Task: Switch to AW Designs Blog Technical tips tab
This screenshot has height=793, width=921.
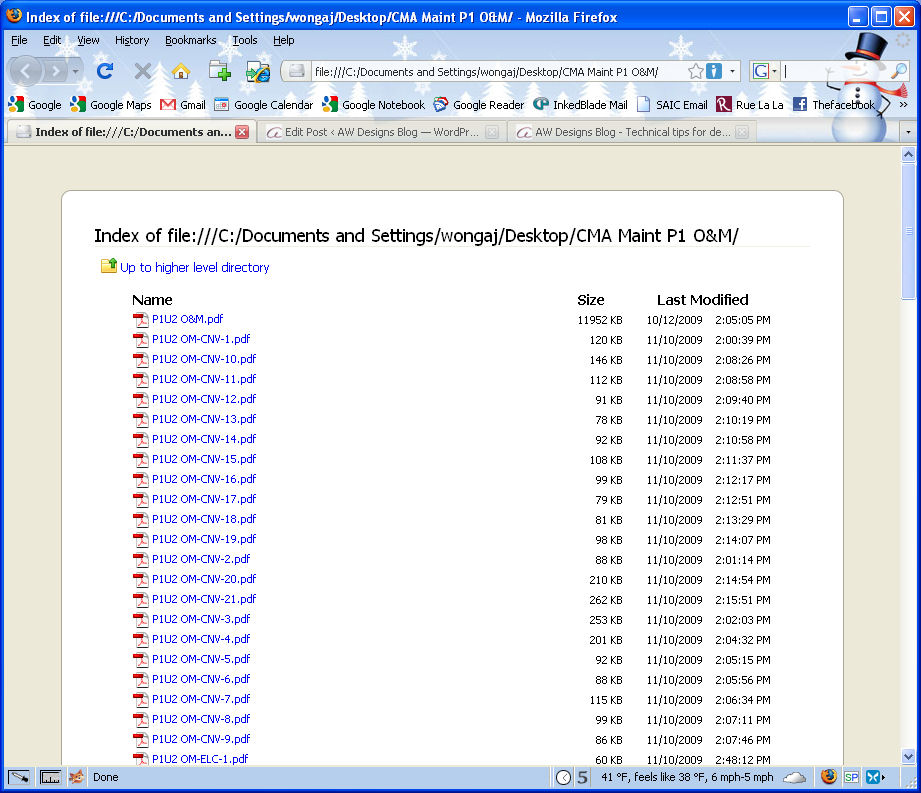Action: [630, 132]
